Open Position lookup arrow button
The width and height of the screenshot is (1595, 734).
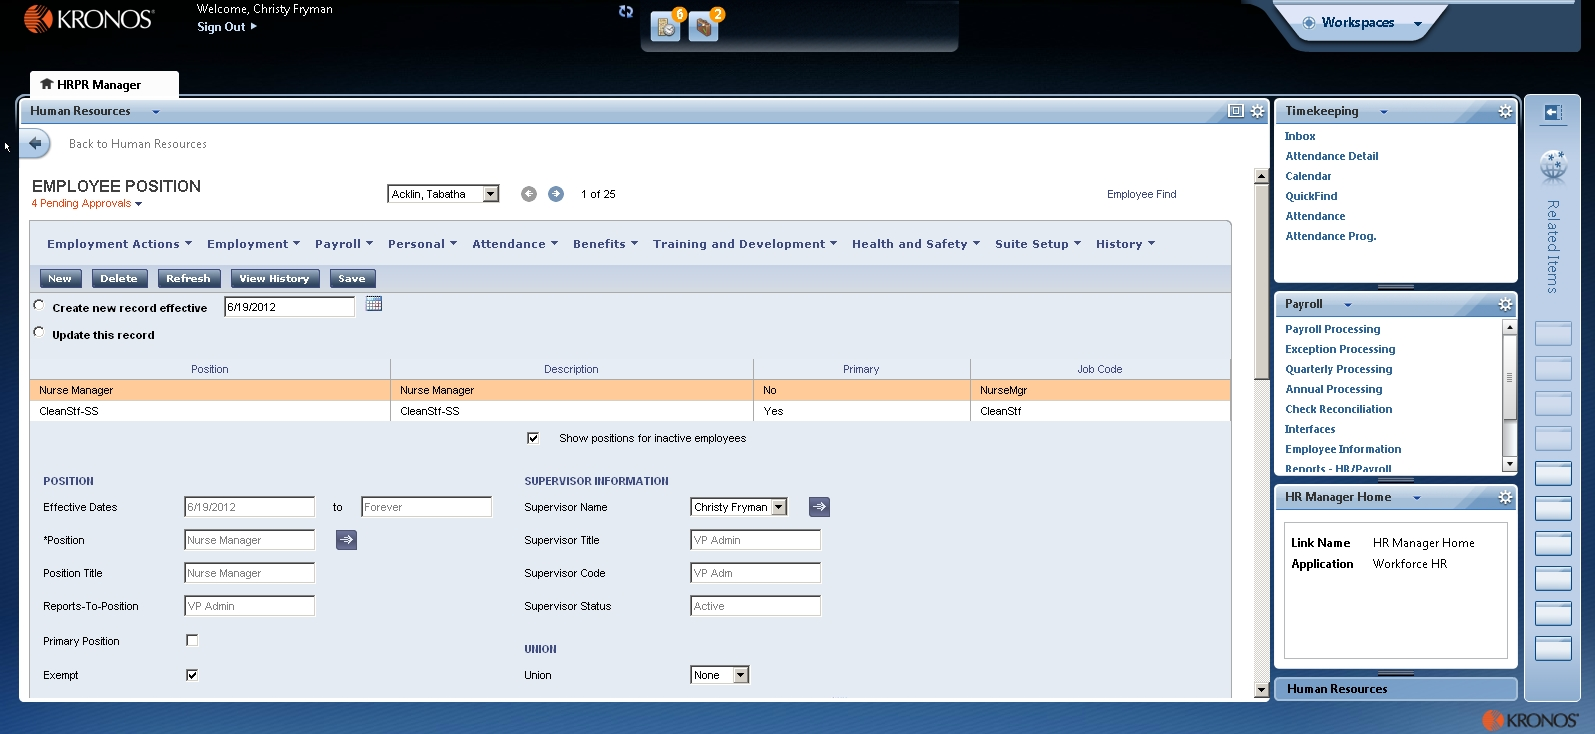click(x=347, y=540)
